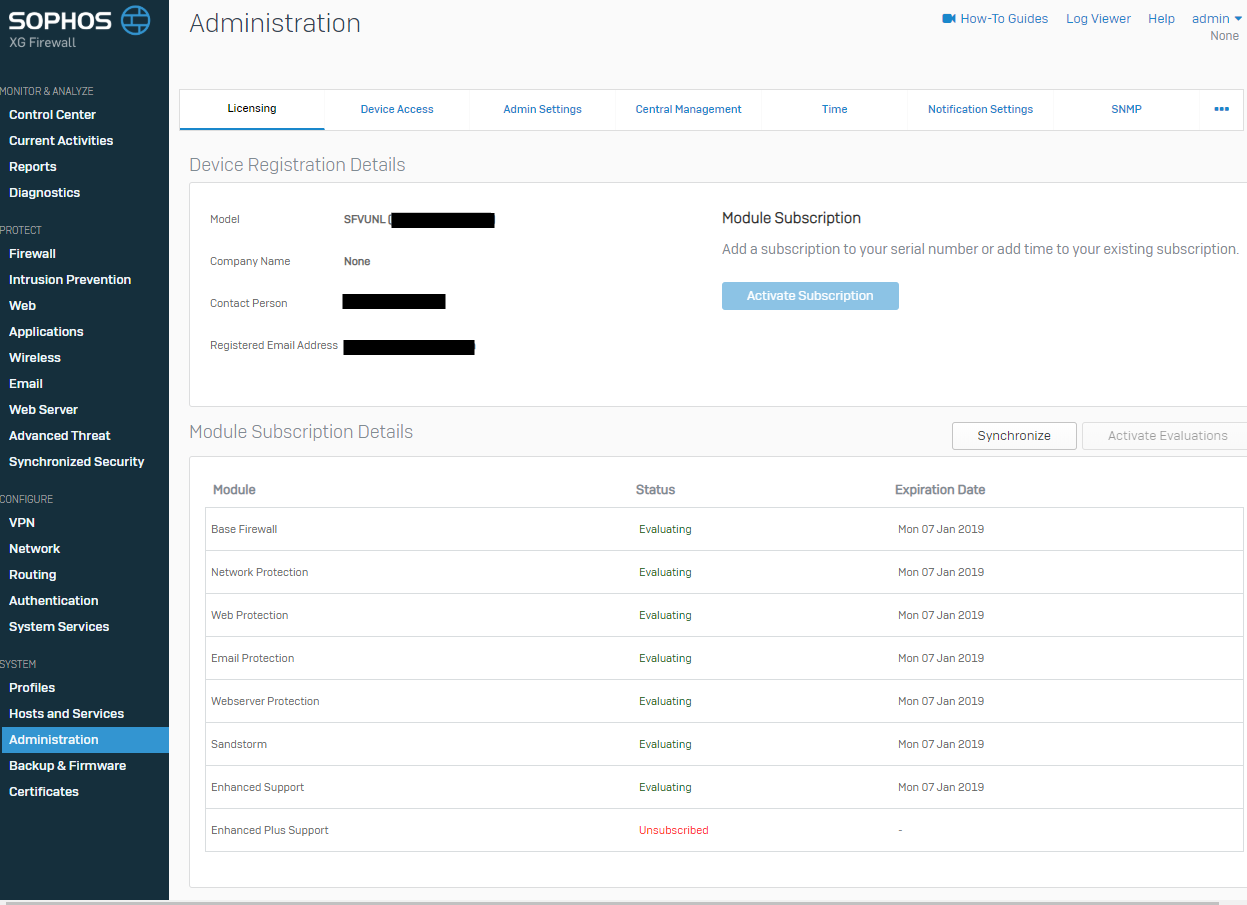Click the Help link
The image size is (1247, 905).
[x=1161, y=19]
